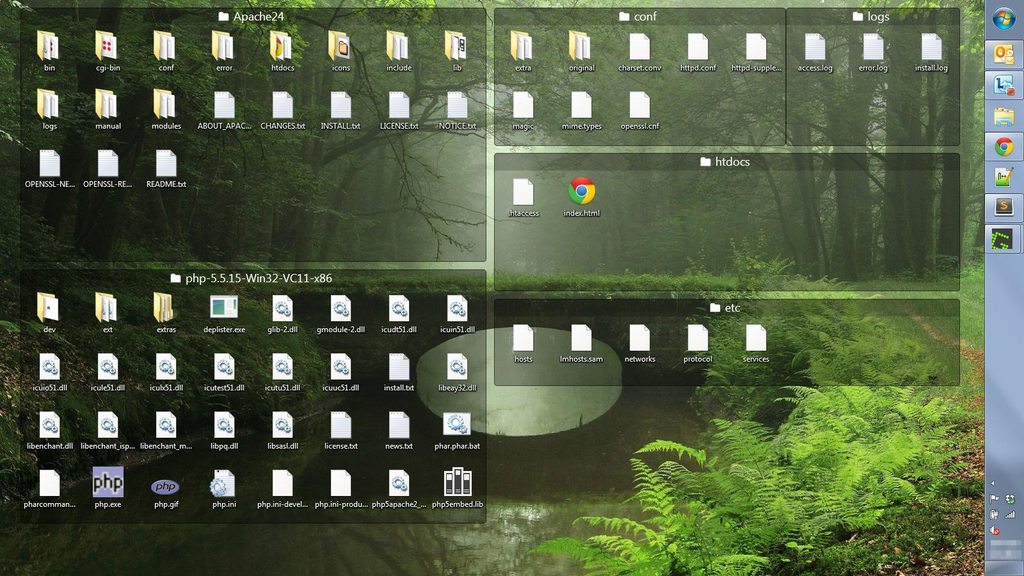Select the libsasl.dll file
The width and height of the screenshot is (1024, 576).
click(282, 430)
